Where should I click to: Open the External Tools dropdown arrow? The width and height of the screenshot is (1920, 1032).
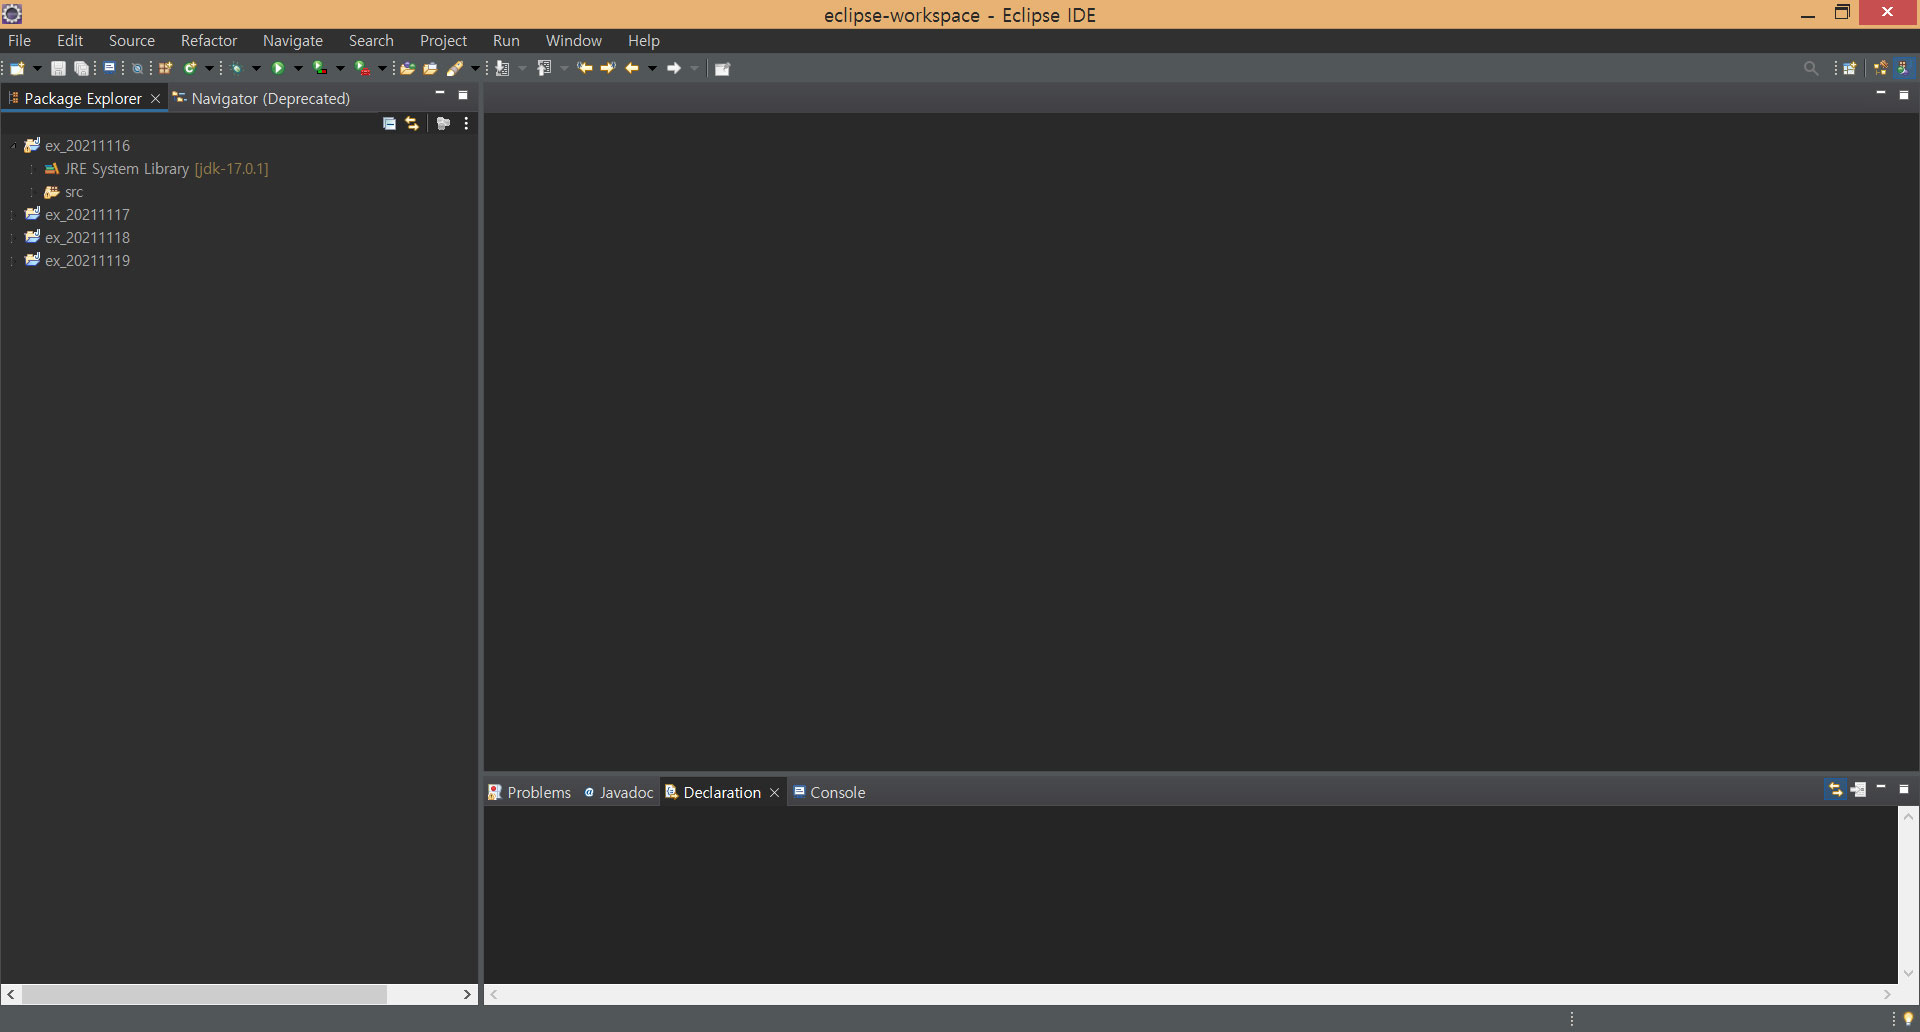(382, 68)
